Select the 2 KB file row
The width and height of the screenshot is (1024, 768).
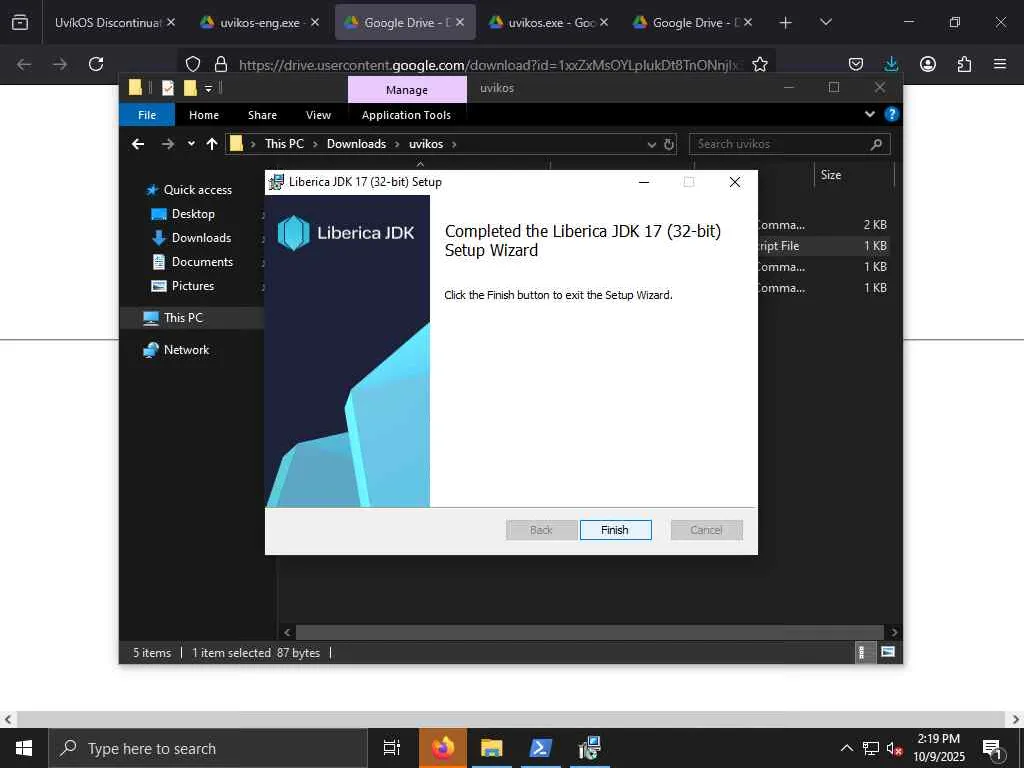coord(823,225)
